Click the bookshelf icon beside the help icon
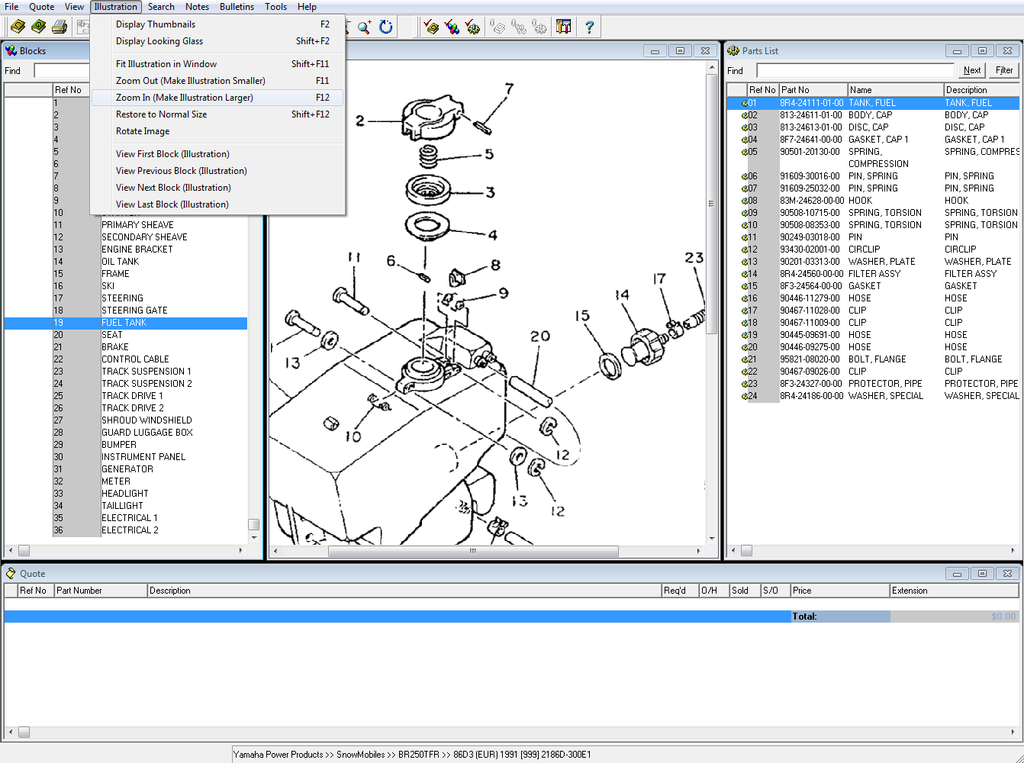The height and width of the screenshot is (763, 1024). 565,27
